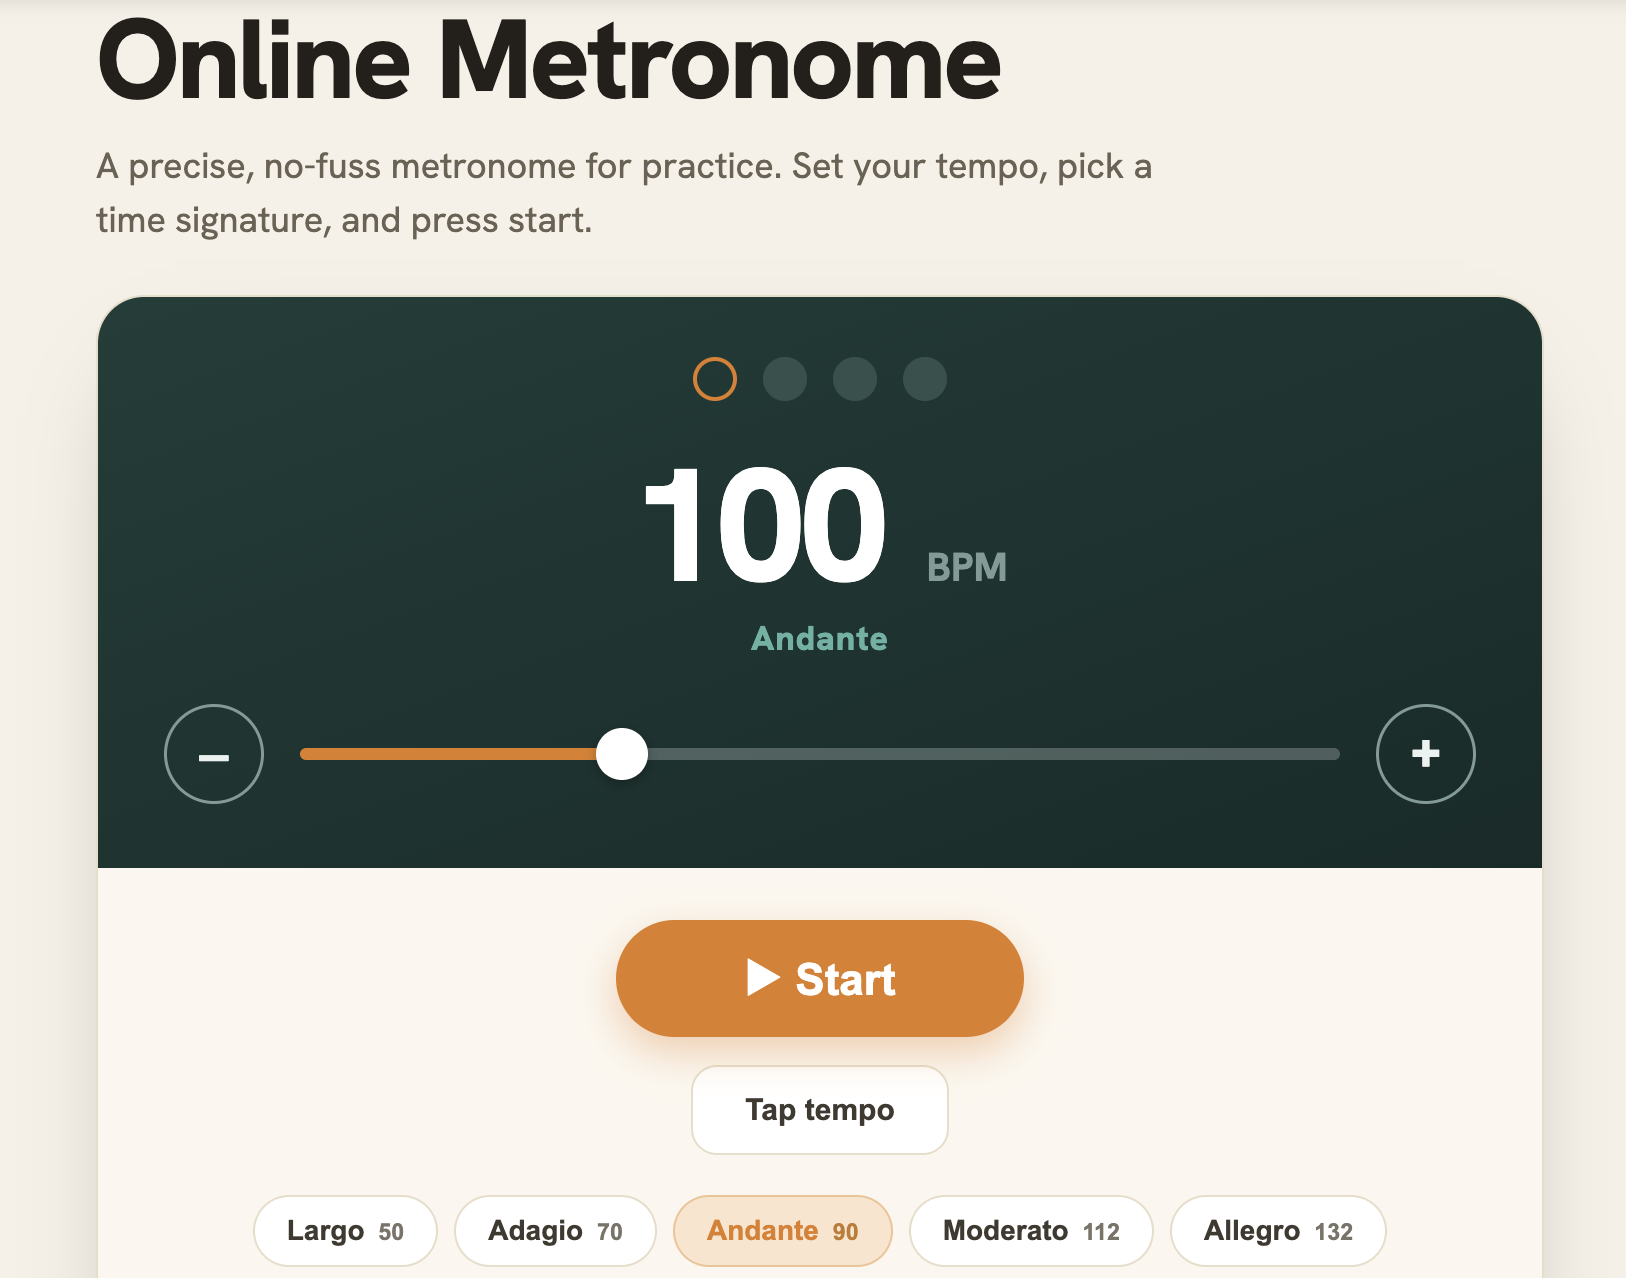Click the fourth beat indicator dot
This screenshot has width=1626, height=1278.
(x=925, y=379)
